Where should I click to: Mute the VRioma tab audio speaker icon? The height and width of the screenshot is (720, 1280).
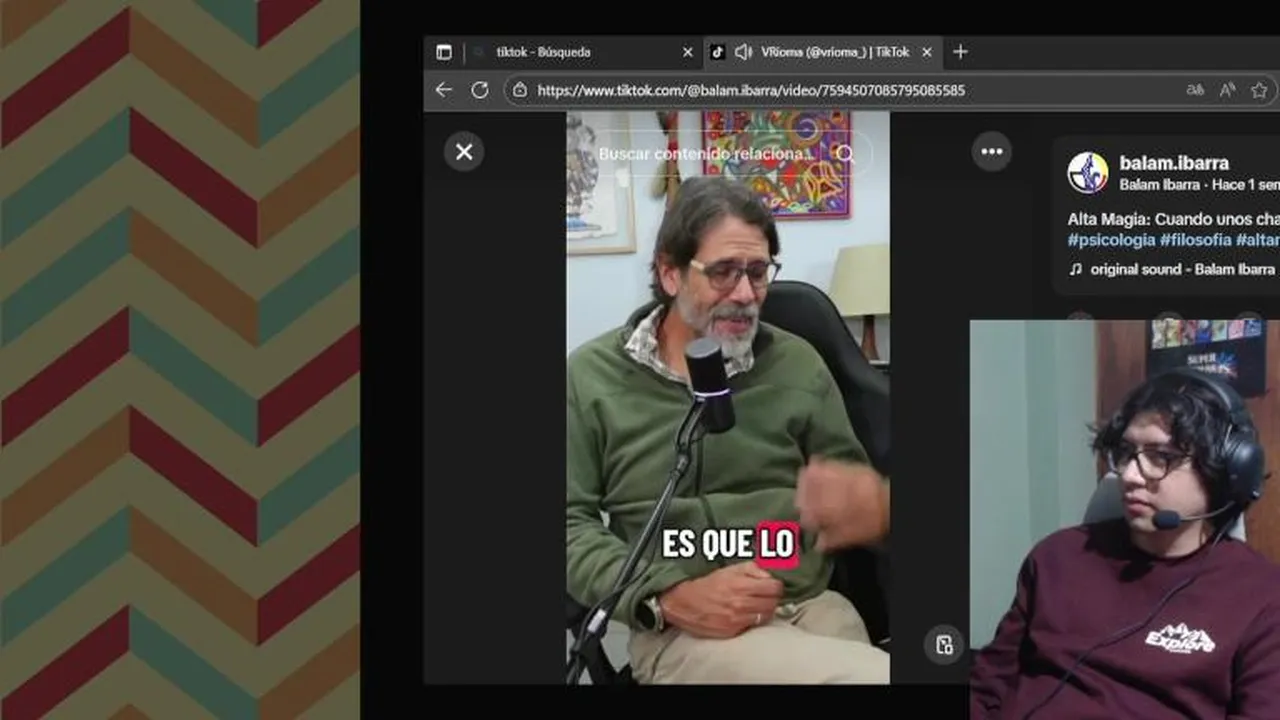point(743,52)
